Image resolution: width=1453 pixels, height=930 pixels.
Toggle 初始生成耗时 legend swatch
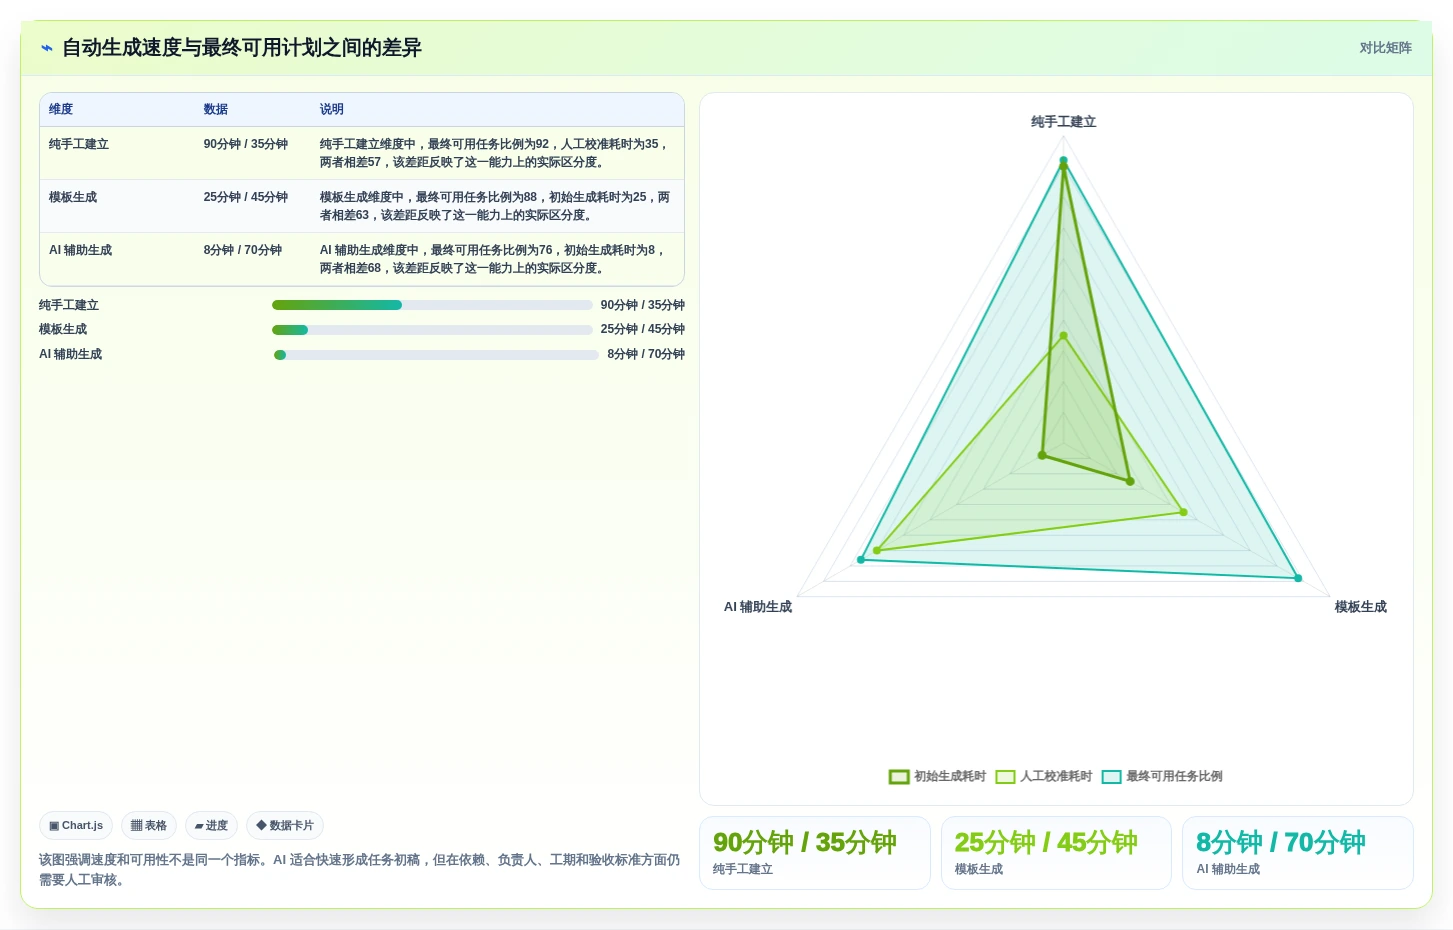(899, 777)
